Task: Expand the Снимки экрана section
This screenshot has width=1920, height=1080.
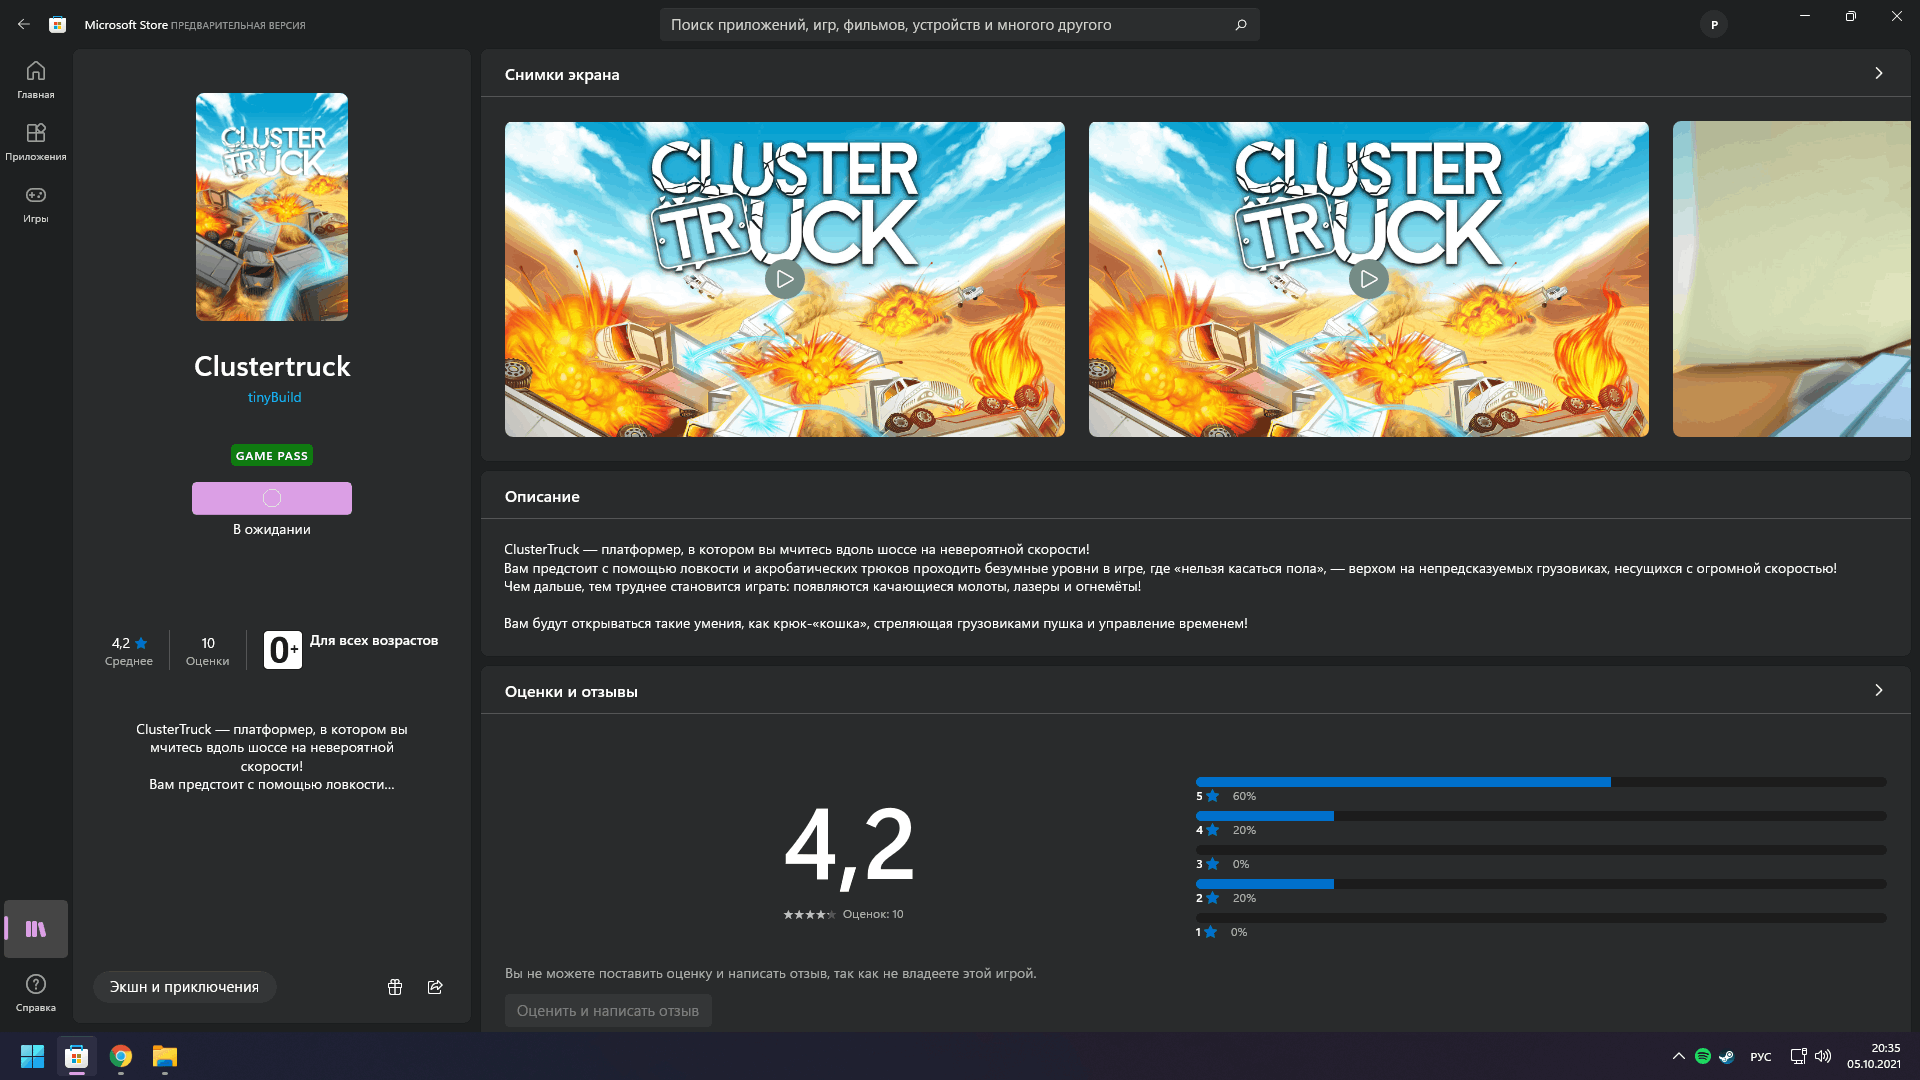Action: [x=1879, y=73]
